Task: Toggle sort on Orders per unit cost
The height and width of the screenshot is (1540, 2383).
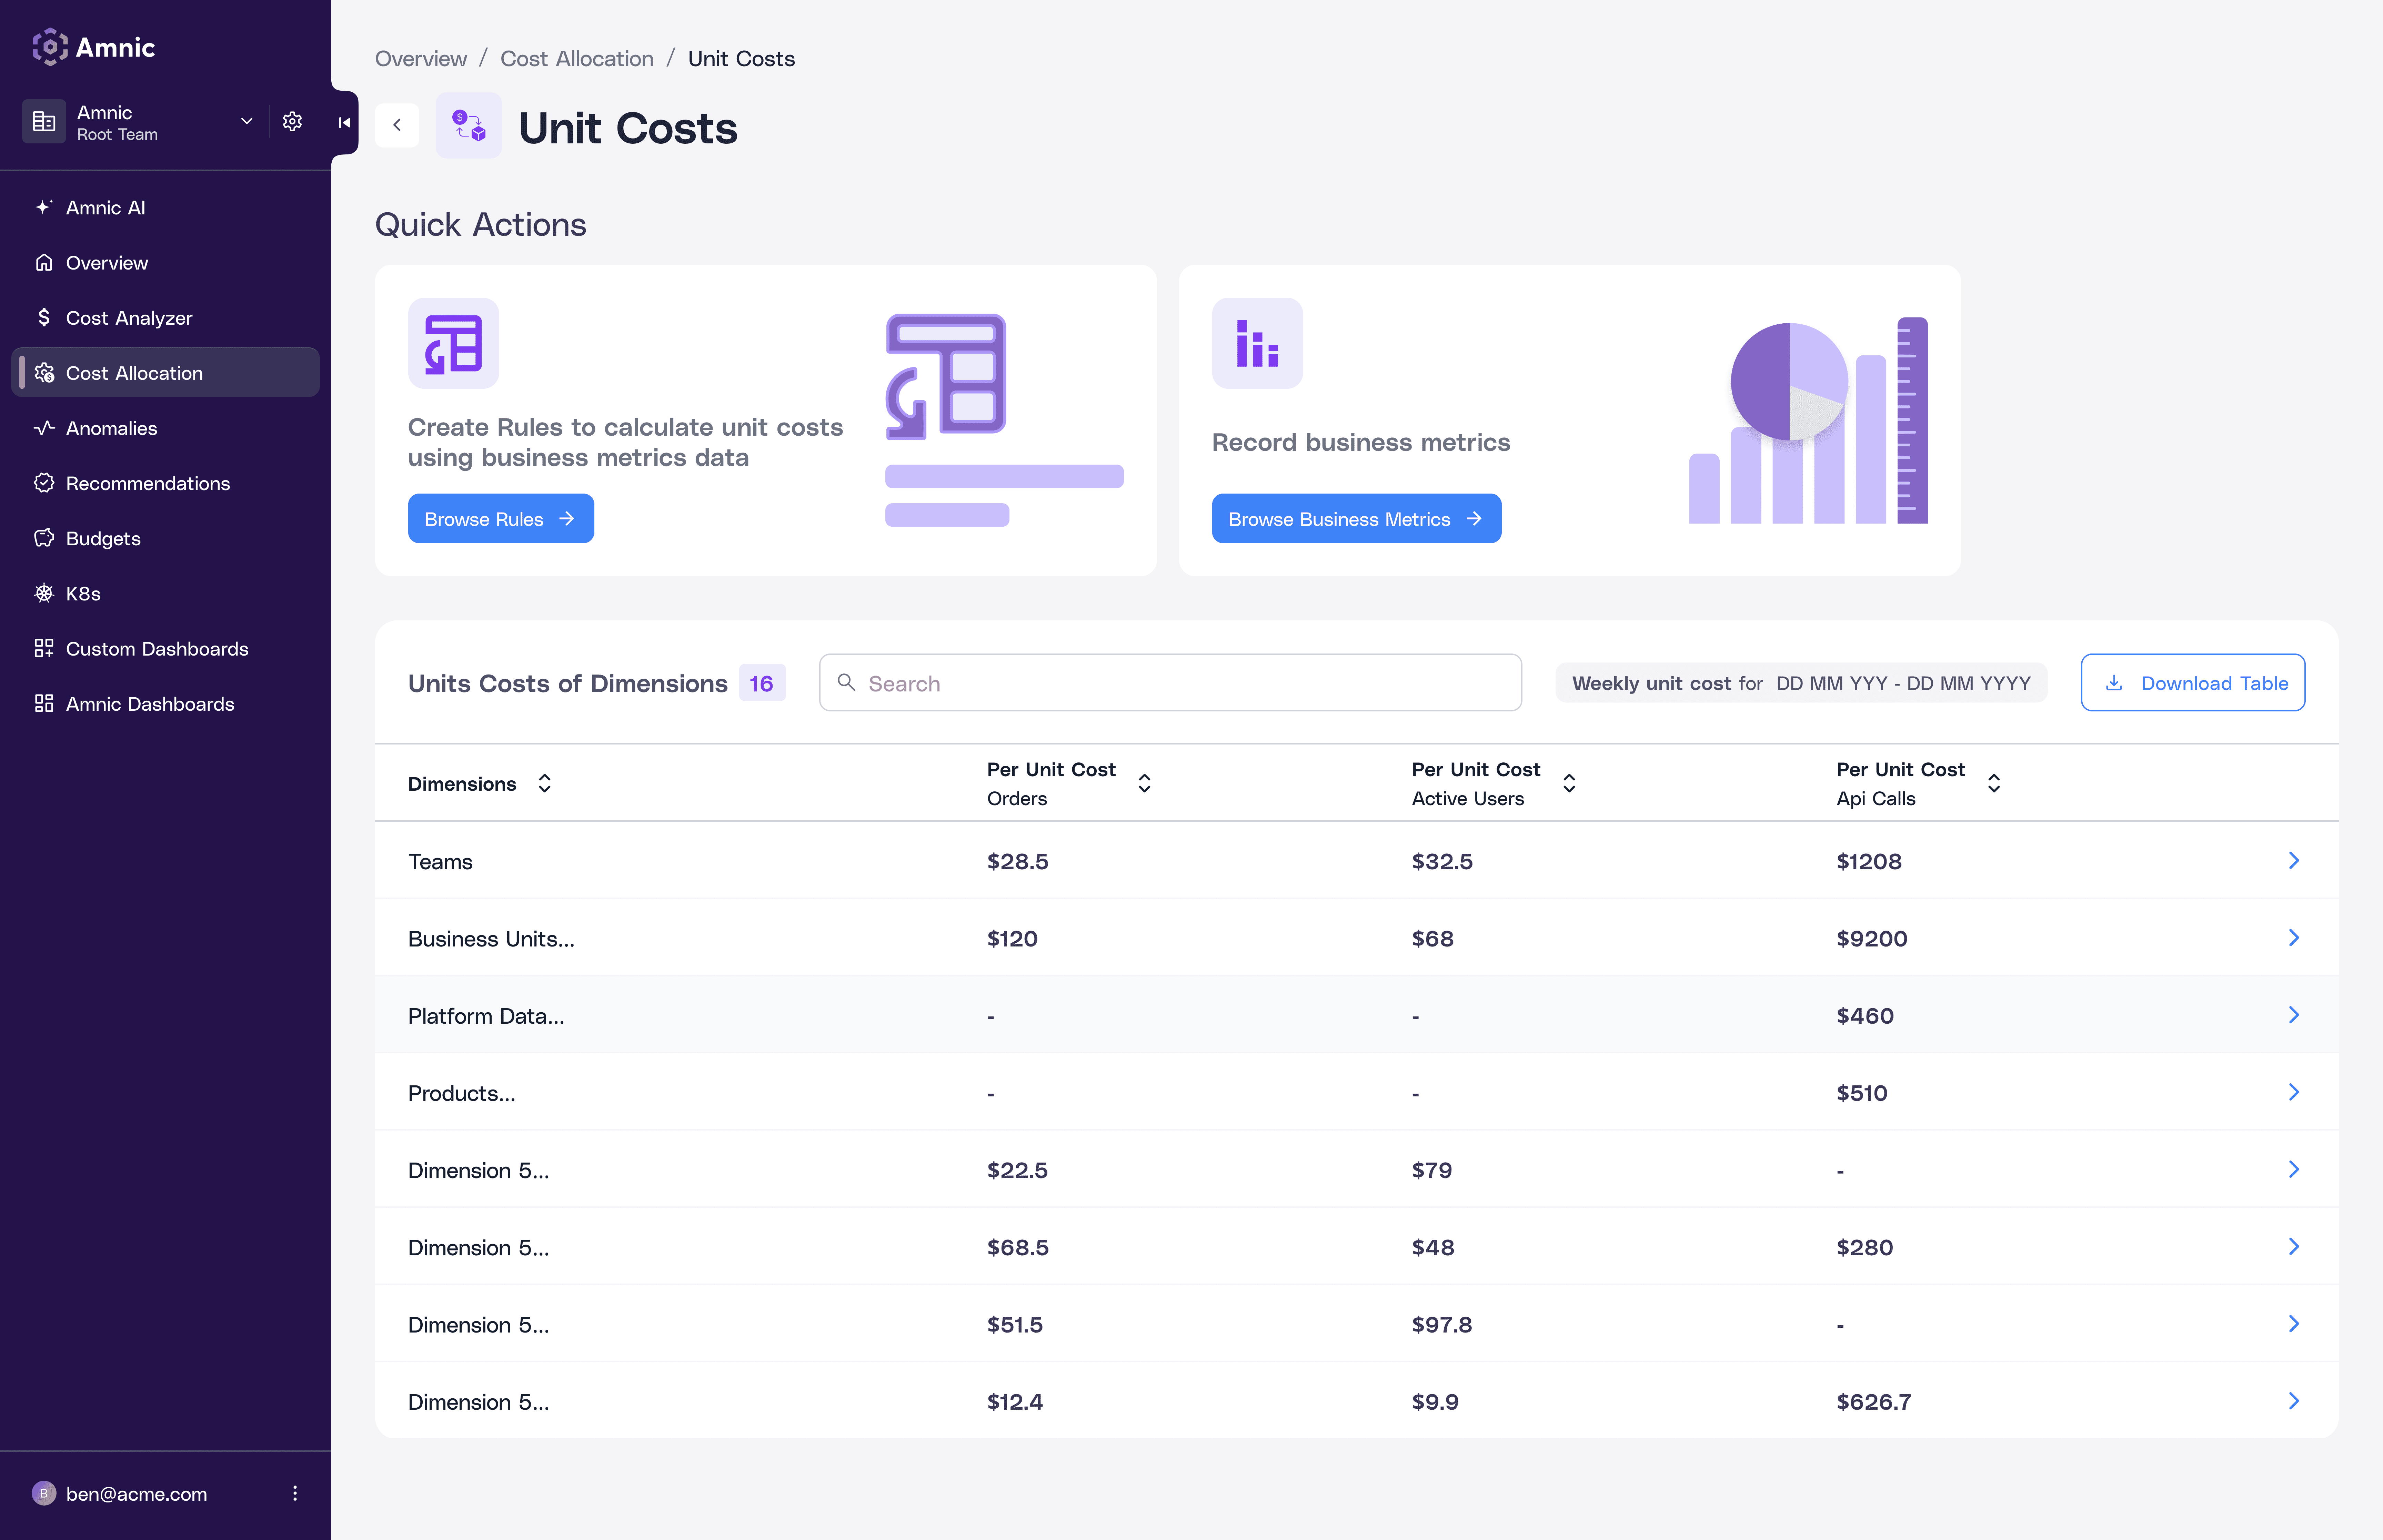Action: (1144, 783)
